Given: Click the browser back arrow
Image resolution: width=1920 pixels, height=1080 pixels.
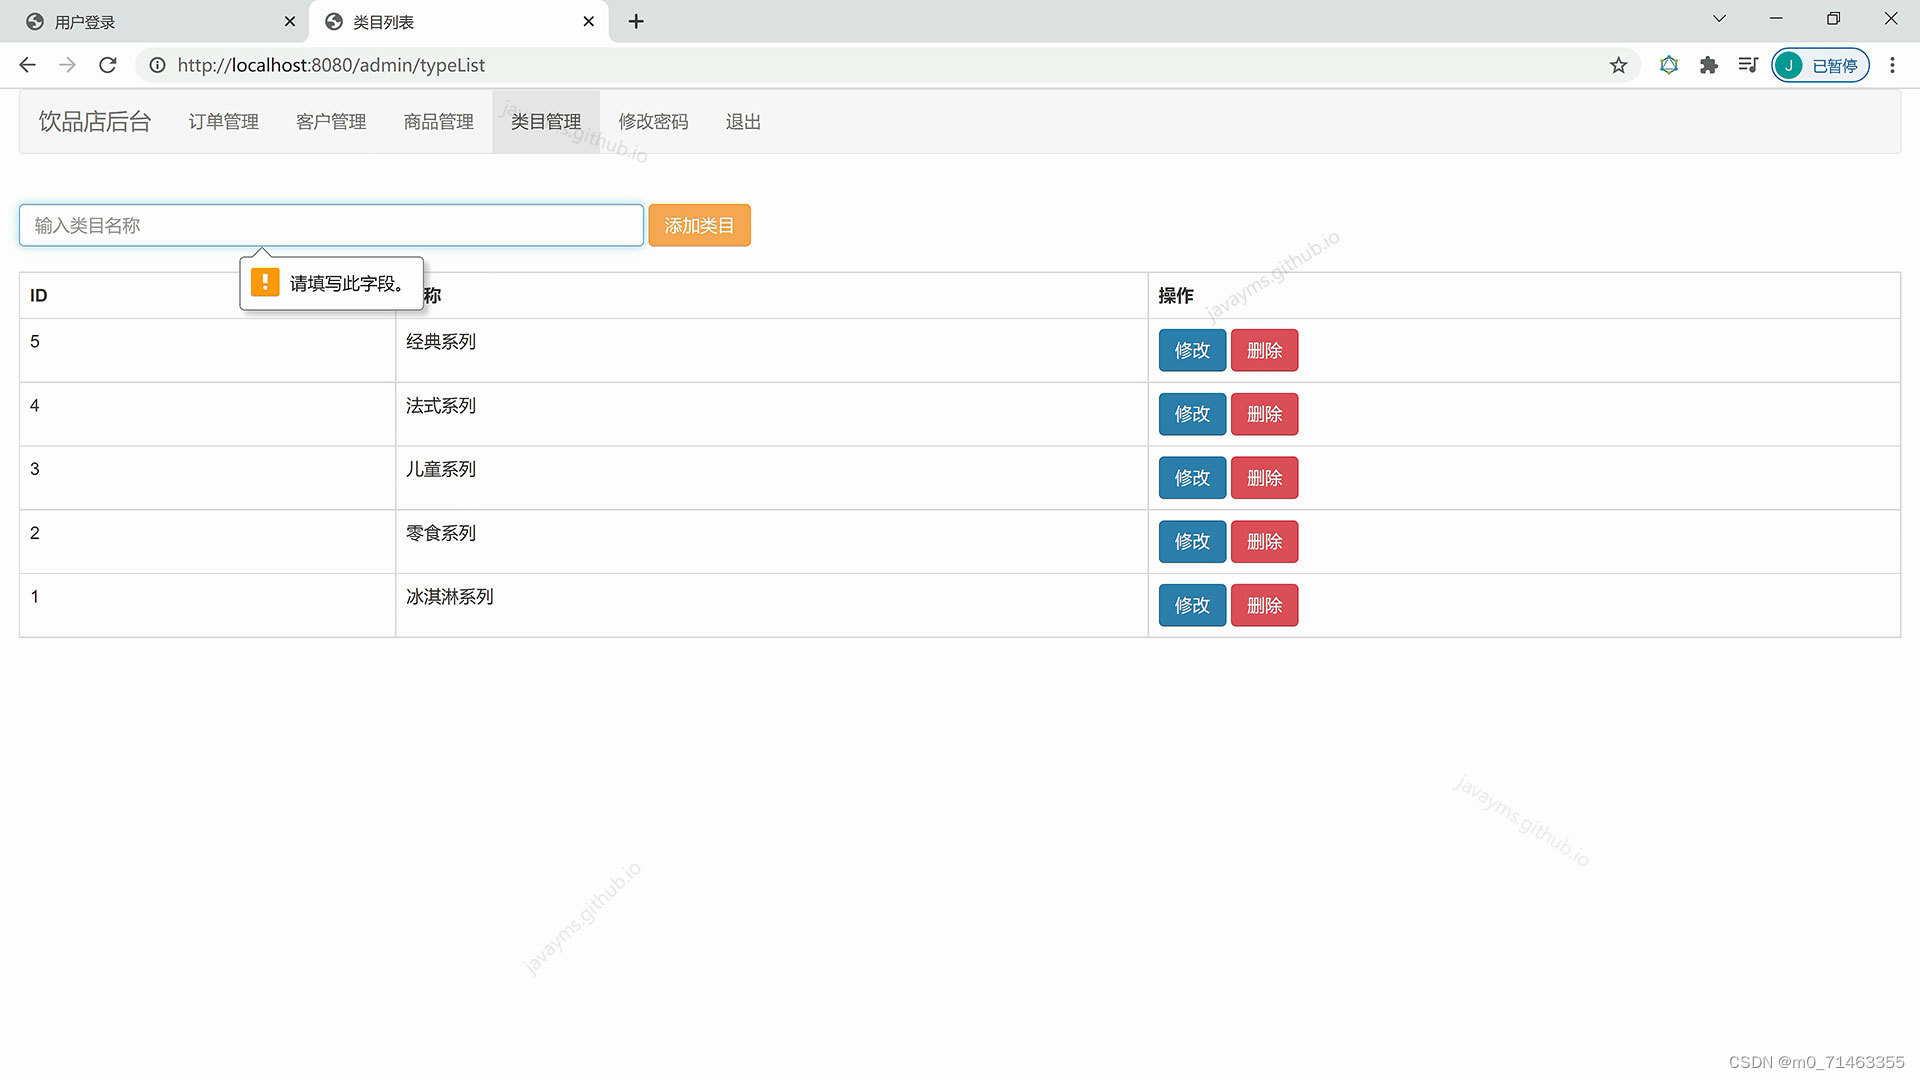Looking at the screenshot, I should (x=27, y=65).
